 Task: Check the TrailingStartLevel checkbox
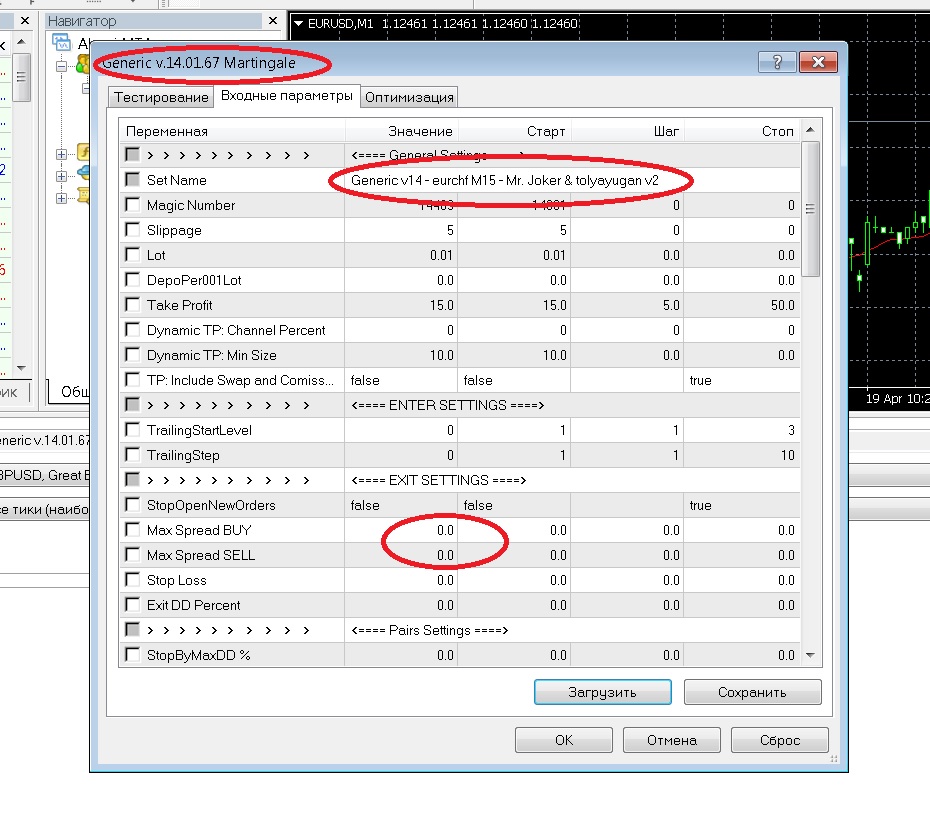(x=132, y=429)
